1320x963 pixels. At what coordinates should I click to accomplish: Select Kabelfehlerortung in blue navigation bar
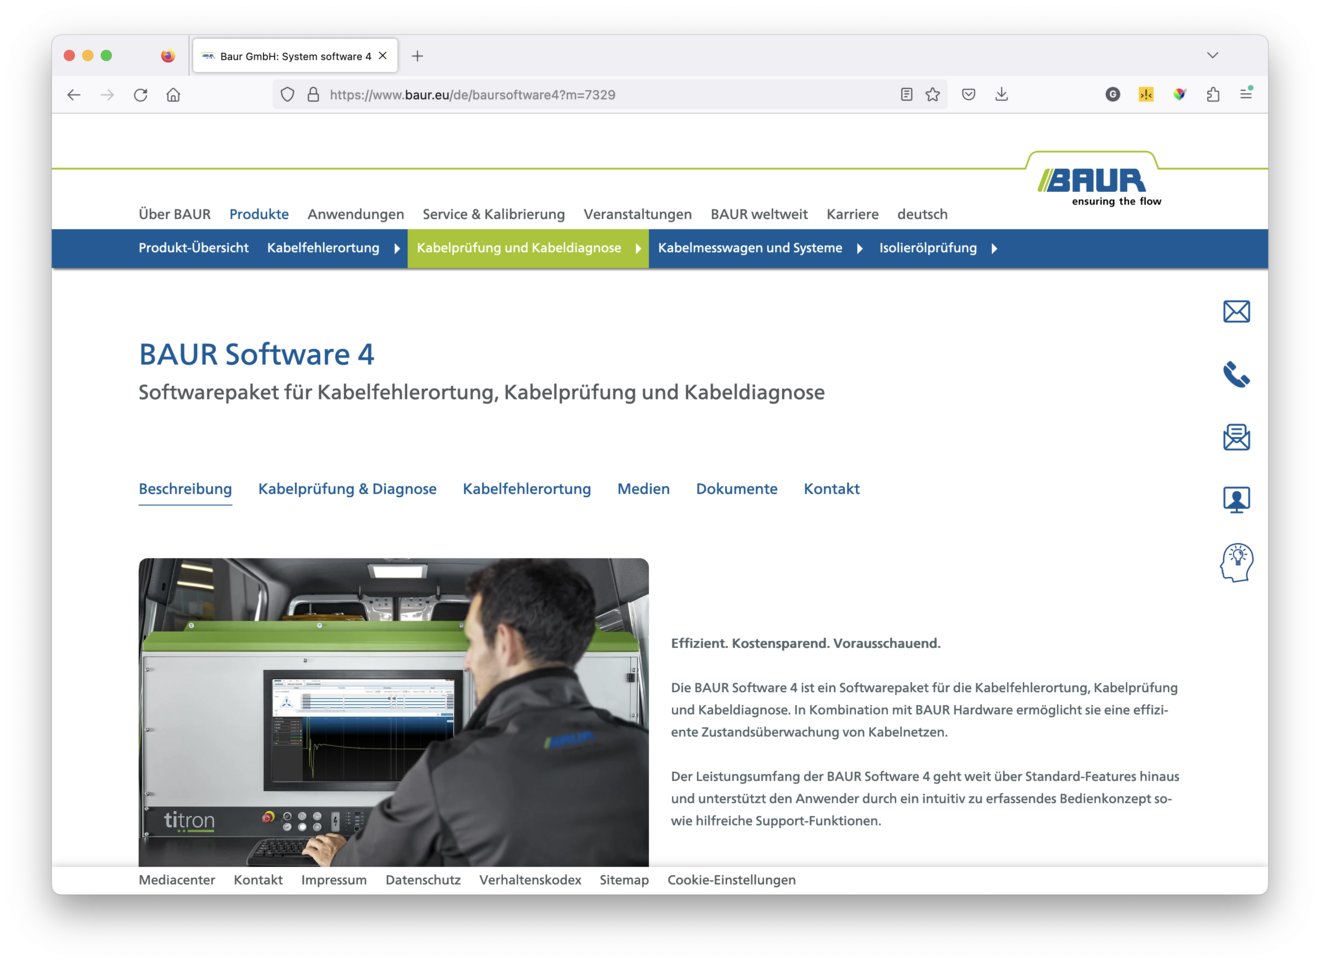tap(323, 248)
